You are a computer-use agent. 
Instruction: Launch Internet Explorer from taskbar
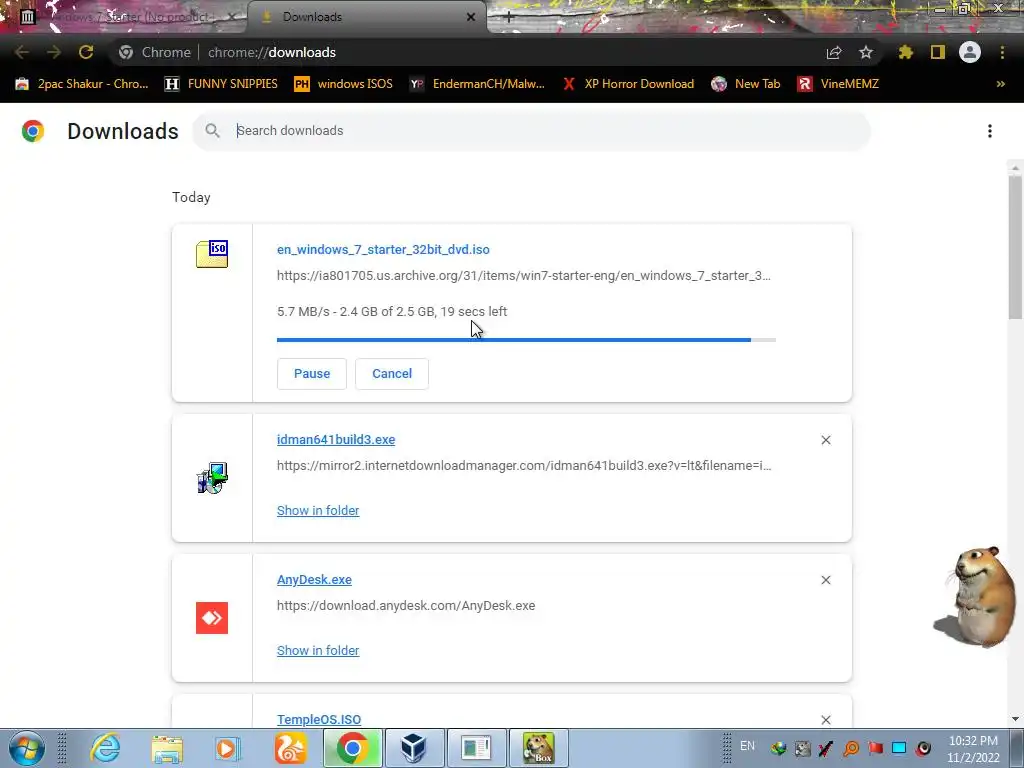[x=105, y=748]
